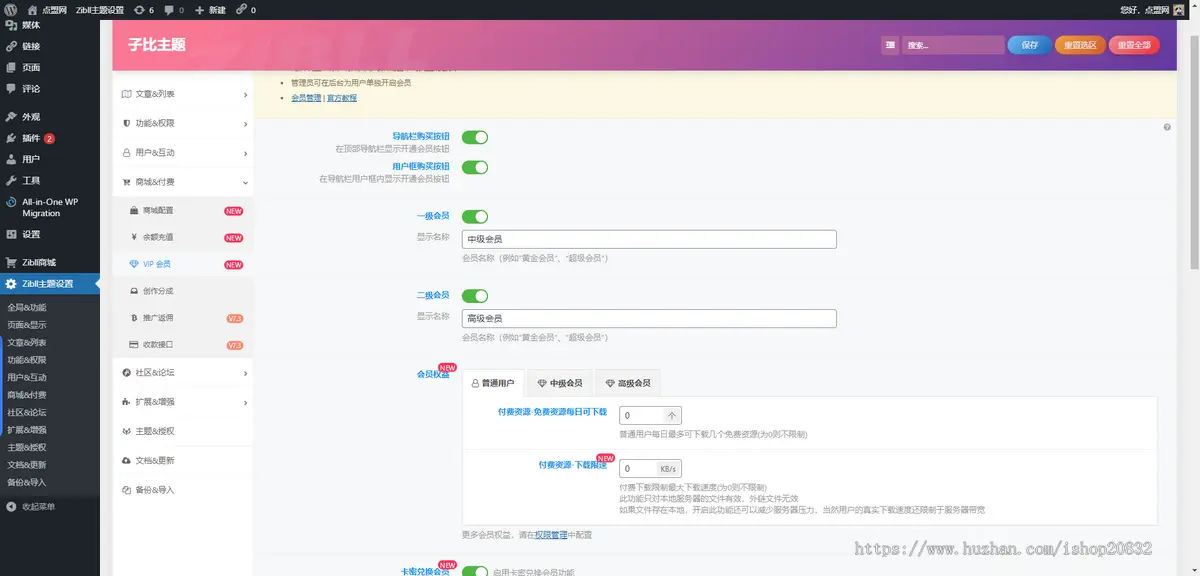Open Zibll商城 in the WordPress sidebar
Viewport: 1200px width, 576px height.
pos(50,262)
